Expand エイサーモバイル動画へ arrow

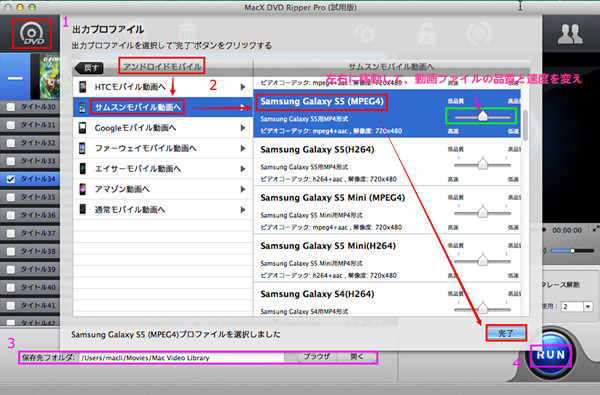coord(243,168)
